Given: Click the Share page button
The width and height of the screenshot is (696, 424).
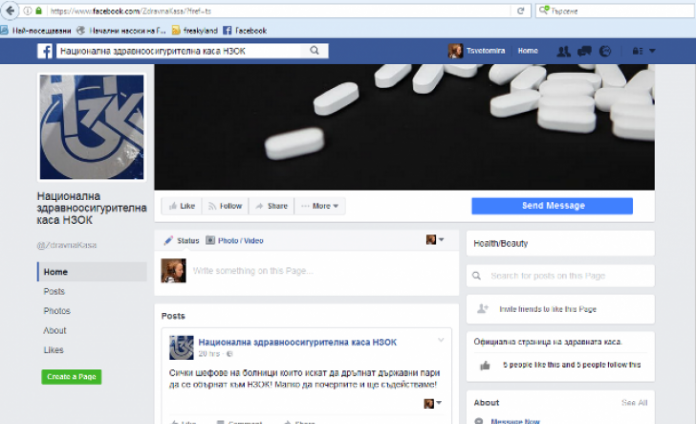Looking at the screenshot, I should (x=271, y=206).
